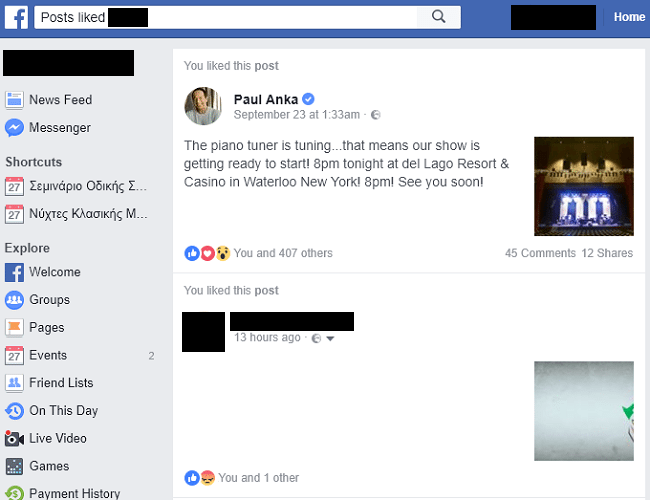Open the 45 Comments link
This screenshot has height=500, width=650.
click(540, 253)
